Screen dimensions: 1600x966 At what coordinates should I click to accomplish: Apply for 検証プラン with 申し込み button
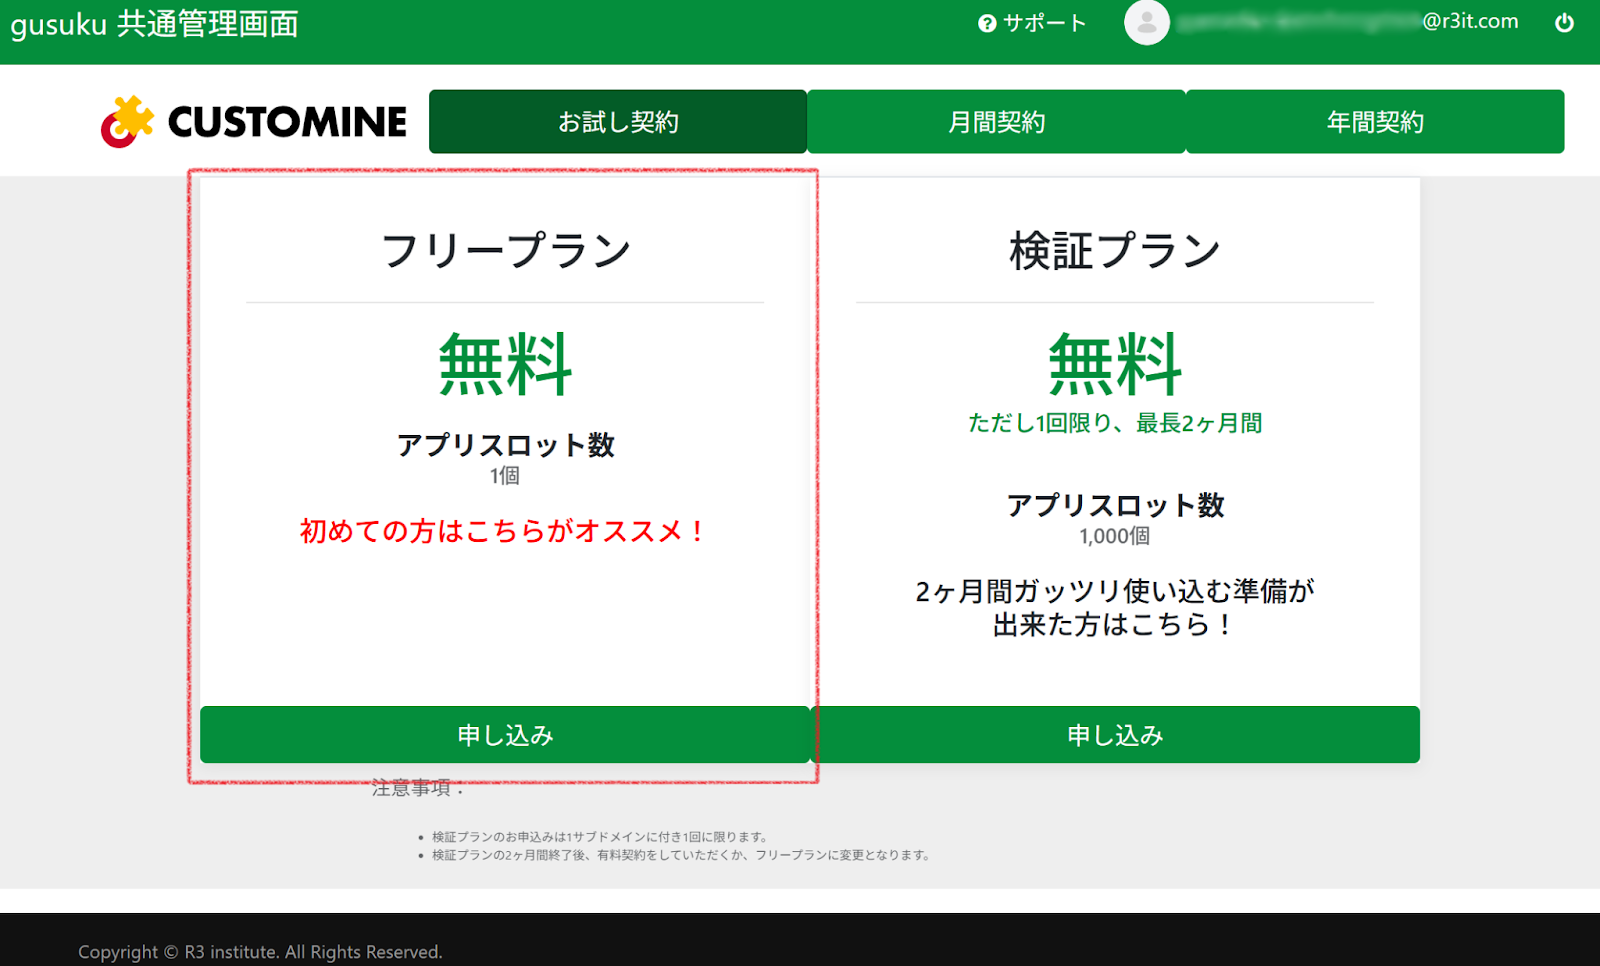pos(1115,735)
